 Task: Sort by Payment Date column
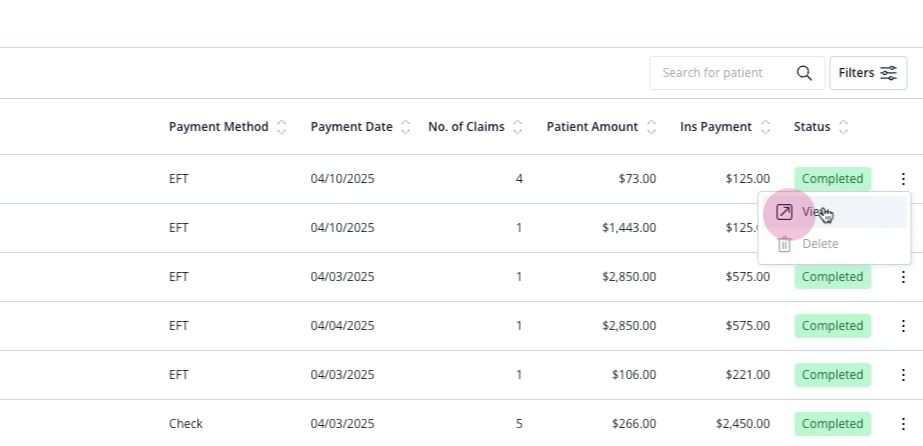pos(405,127)
